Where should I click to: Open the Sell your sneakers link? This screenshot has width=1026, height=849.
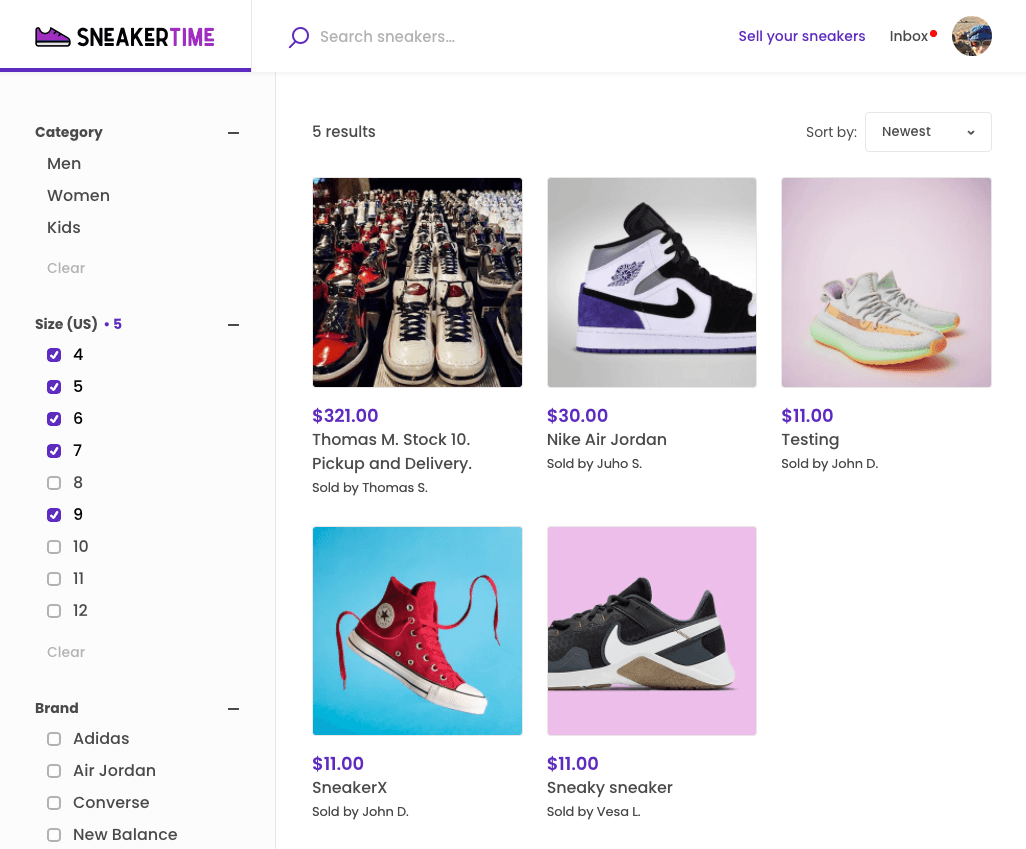pos(801,37)
